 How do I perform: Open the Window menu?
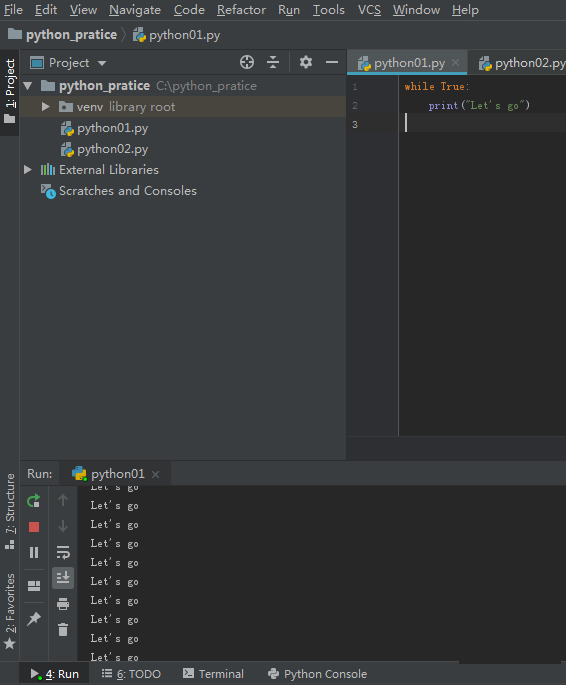[416, 10]
